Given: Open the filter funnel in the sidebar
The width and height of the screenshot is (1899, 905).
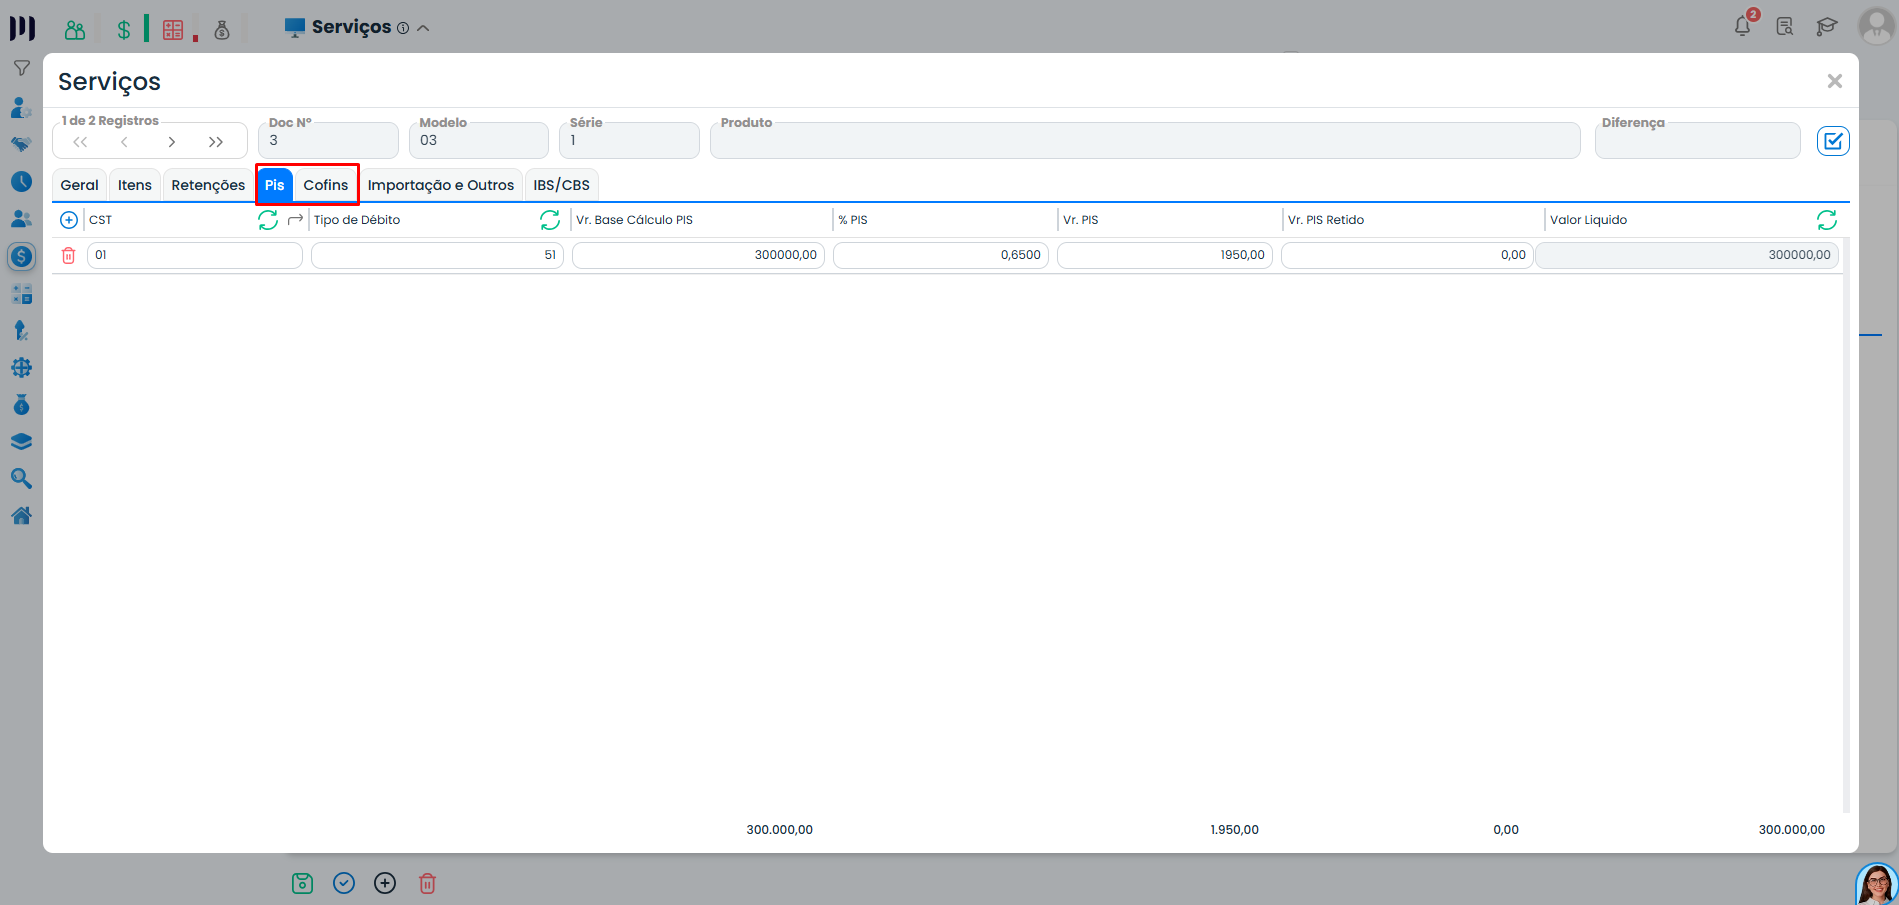Looking at the screenshot, I should 21,69.
